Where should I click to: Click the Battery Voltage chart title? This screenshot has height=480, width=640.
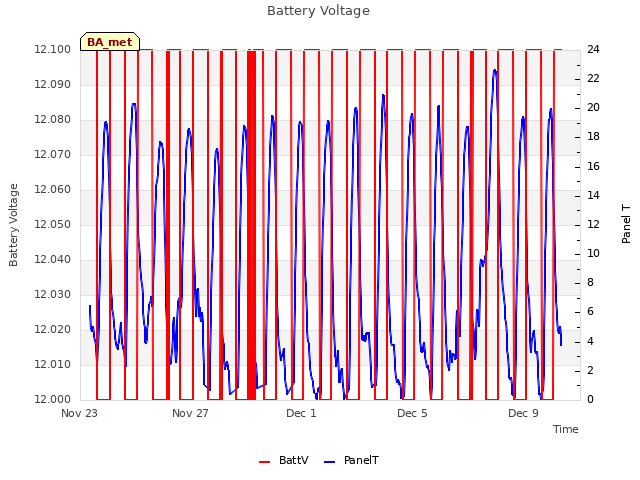(318, 11)
